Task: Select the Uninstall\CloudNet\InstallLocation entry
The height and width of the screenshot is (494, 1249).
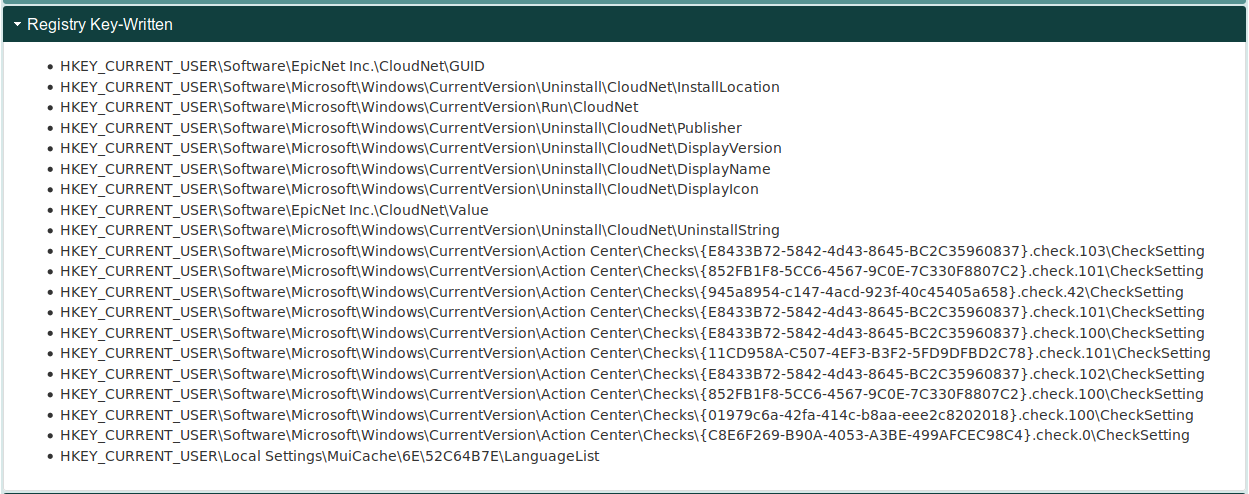Action: pyautogui.click(x=420, y=87)
